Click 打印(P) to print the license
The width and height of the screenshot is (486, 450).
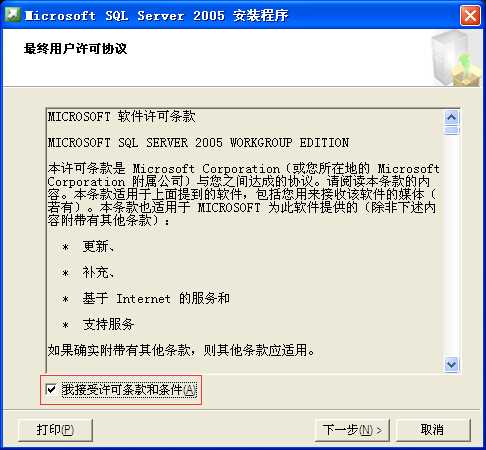[55, 430]
